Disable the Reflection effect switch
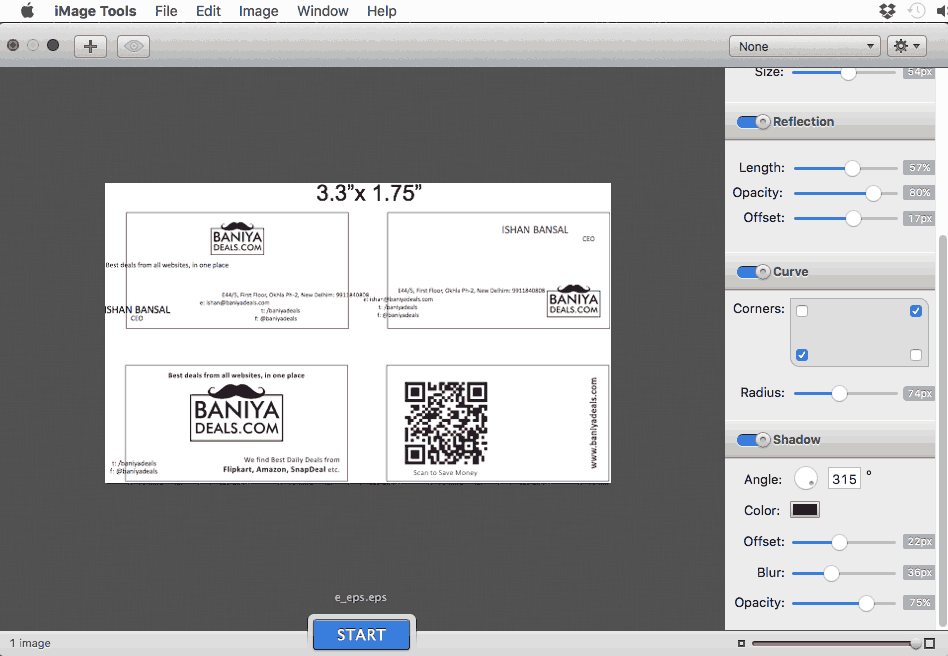Screen dimensions: 948x656 coord(753,122)
